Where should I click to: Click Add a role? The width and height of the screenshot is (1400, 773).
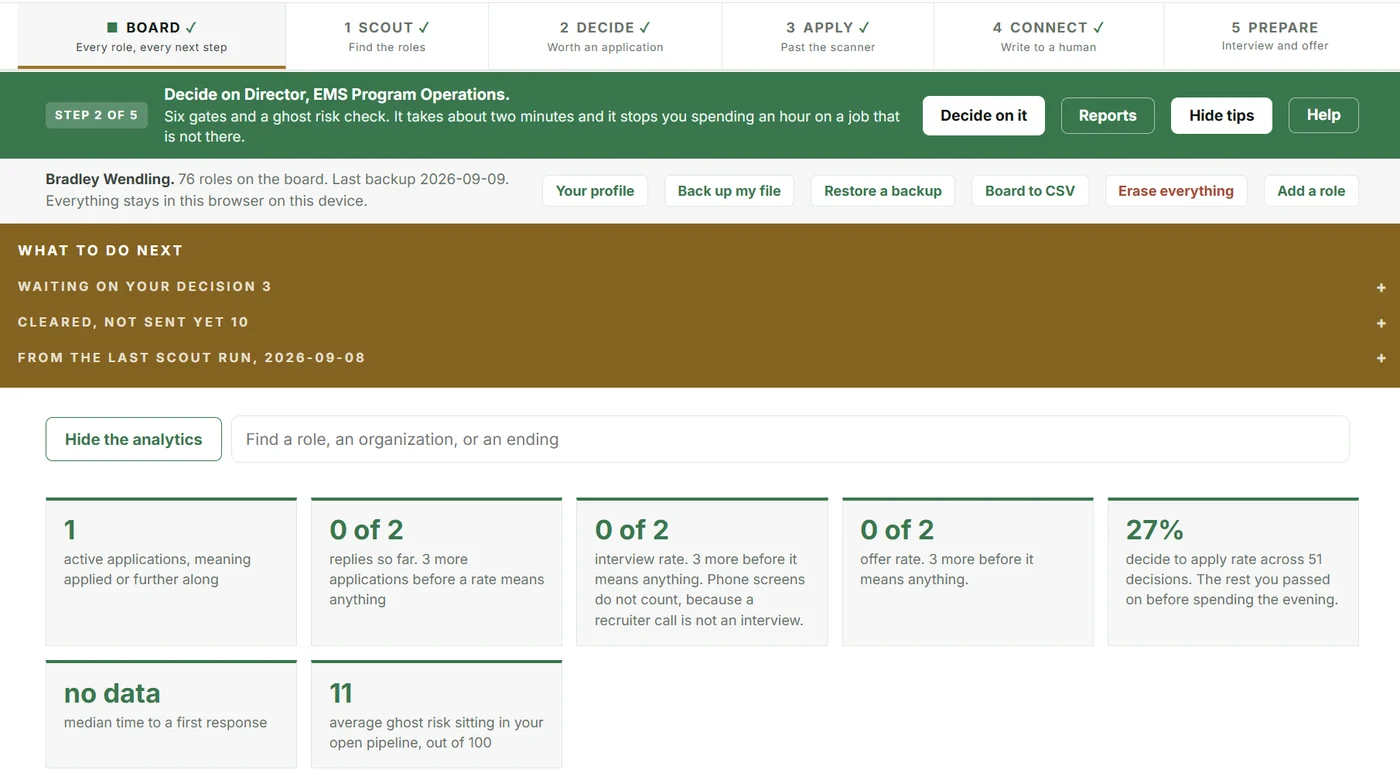[1311, 191]
